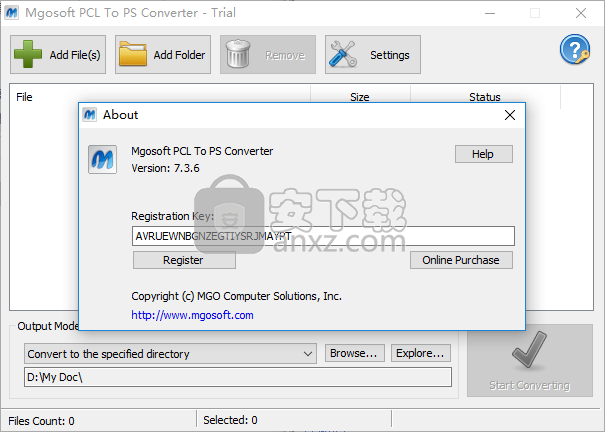Click the Files Count: 0 status text
The image size is (605, 432).
(41, 421)
